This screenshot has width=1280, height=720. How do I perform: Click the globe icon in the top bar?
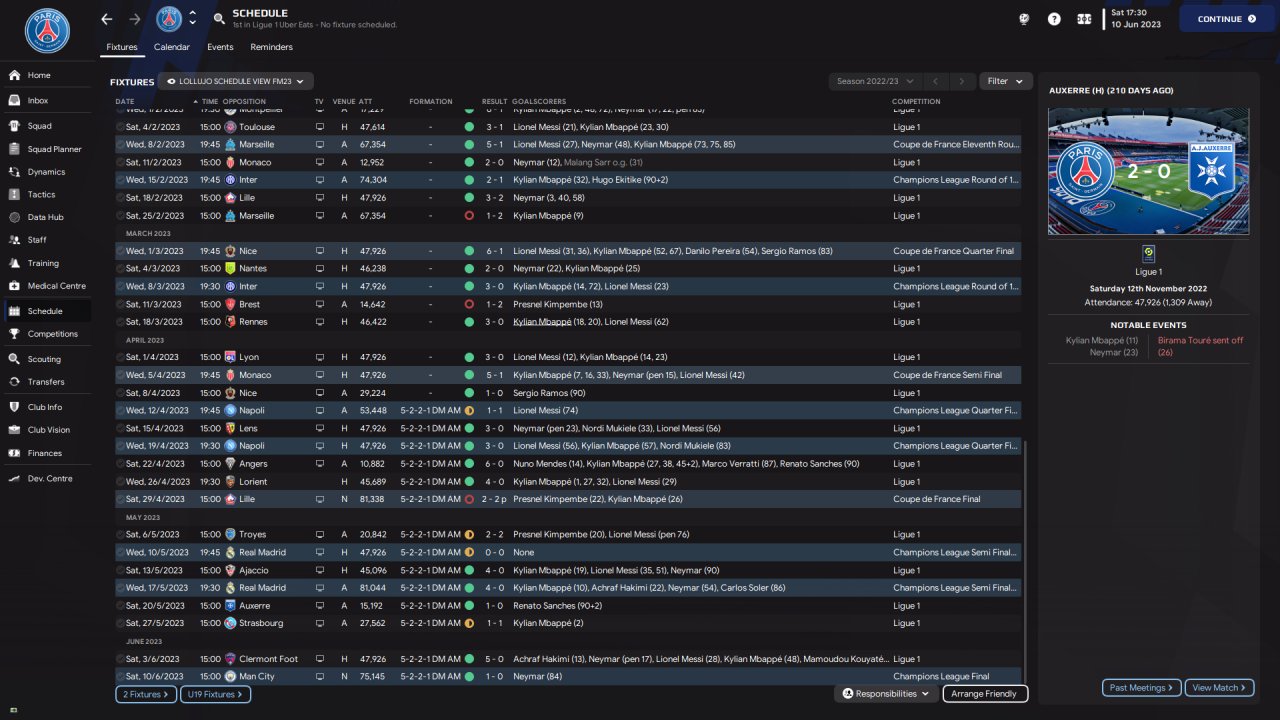(1024, 19)
